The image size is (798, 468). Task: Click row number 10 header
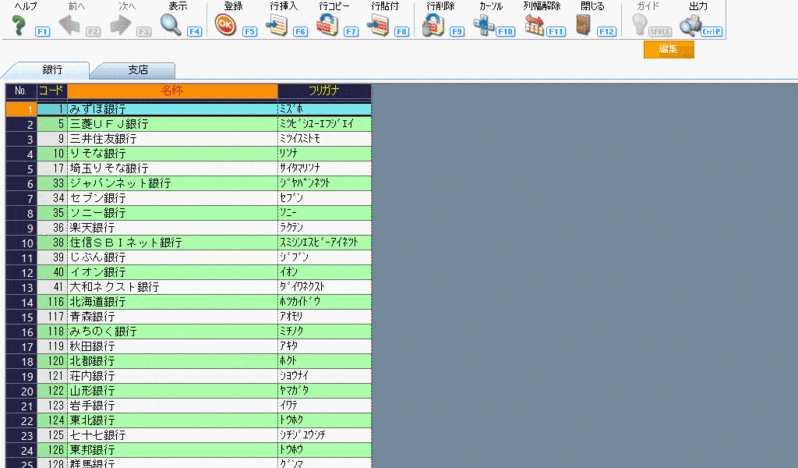click(x=21, y=243)
